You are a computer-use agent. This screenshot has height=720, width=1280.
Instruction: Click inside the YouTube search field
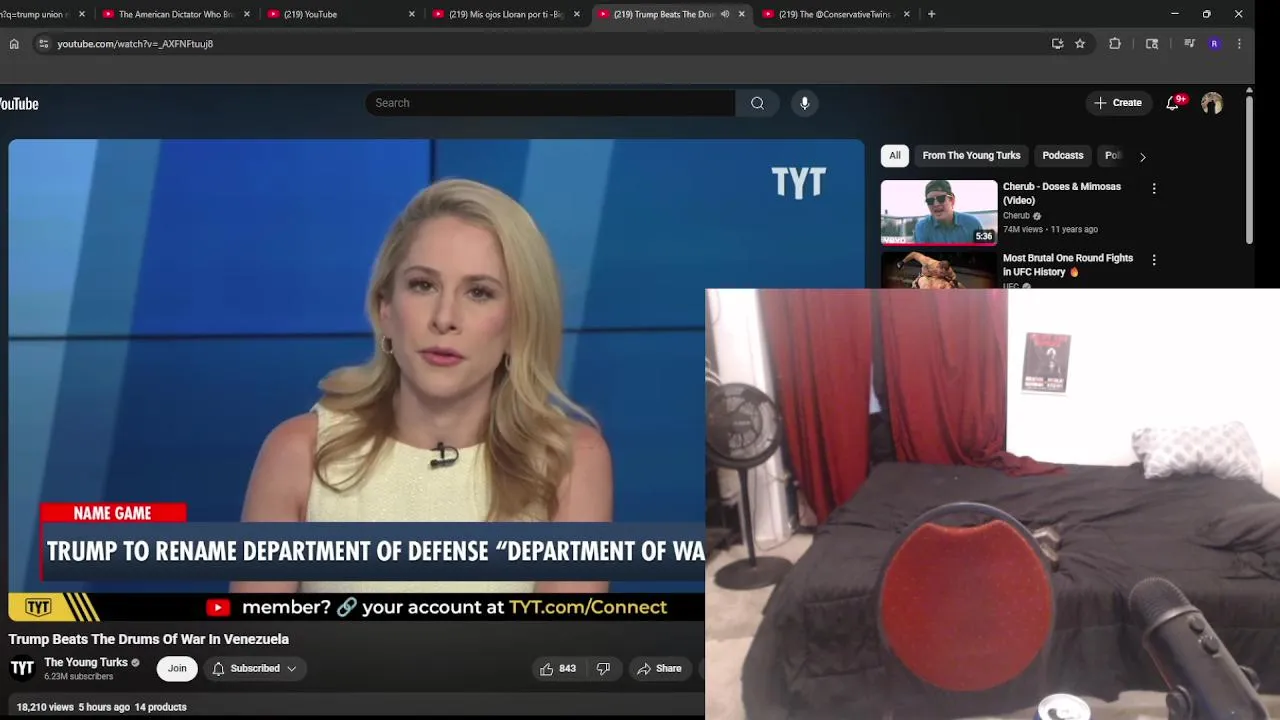coord(550,103)
